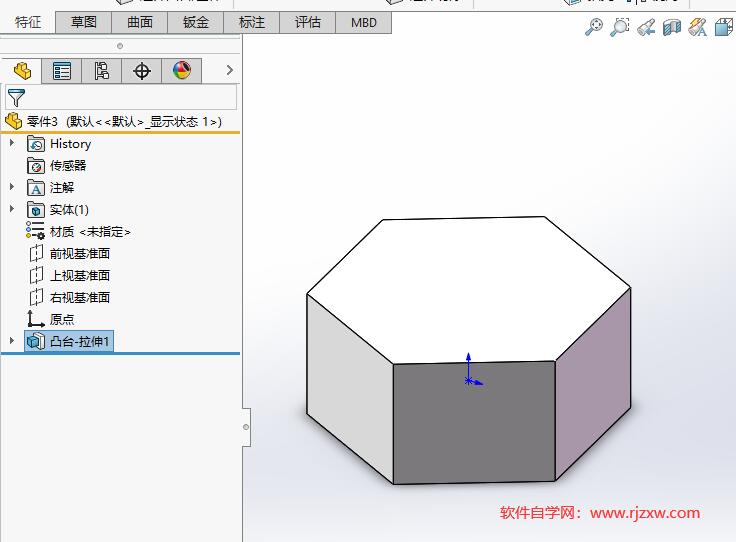Select the 注解 label in tree

(x=62, y=188)
